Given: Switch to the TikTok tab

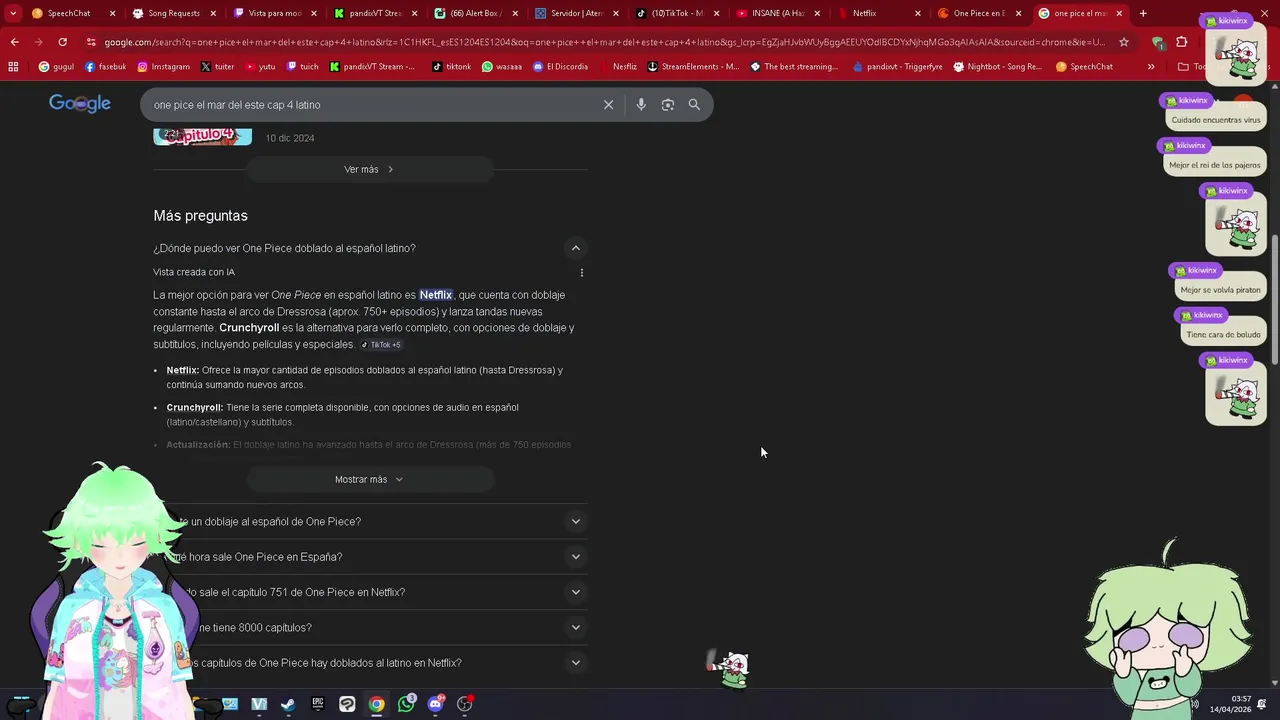Looking at the screenshot, I should point(676,13).
